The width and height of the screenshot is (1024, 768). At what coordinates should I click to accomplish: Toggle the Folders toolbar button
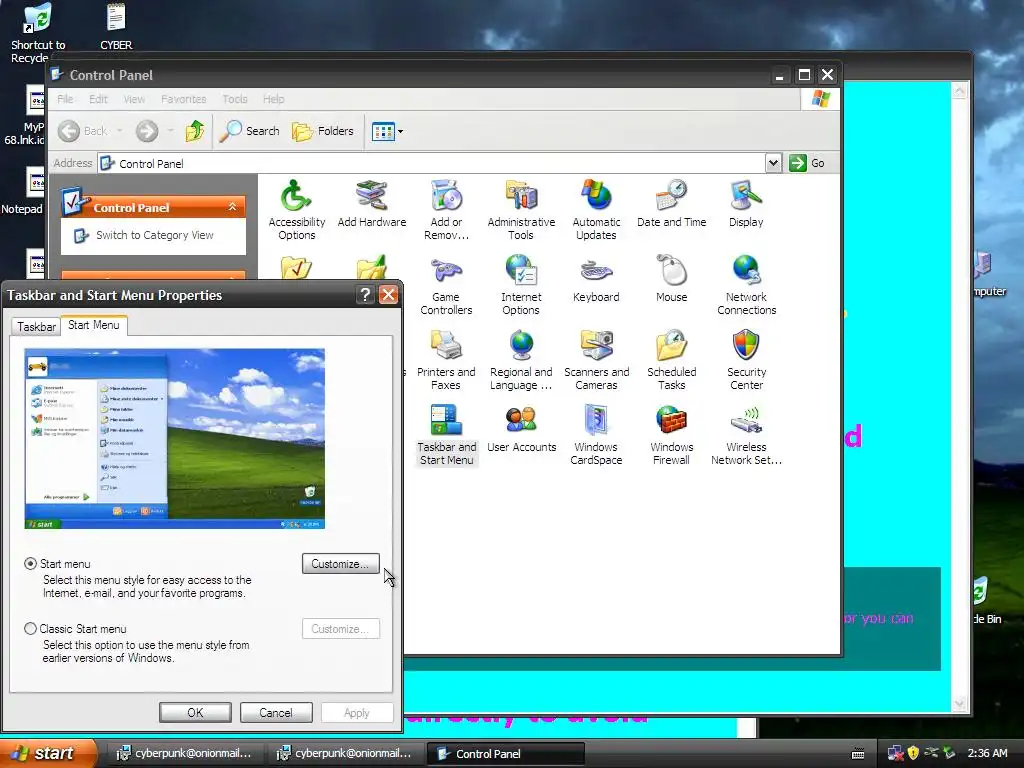coord(323,131)
